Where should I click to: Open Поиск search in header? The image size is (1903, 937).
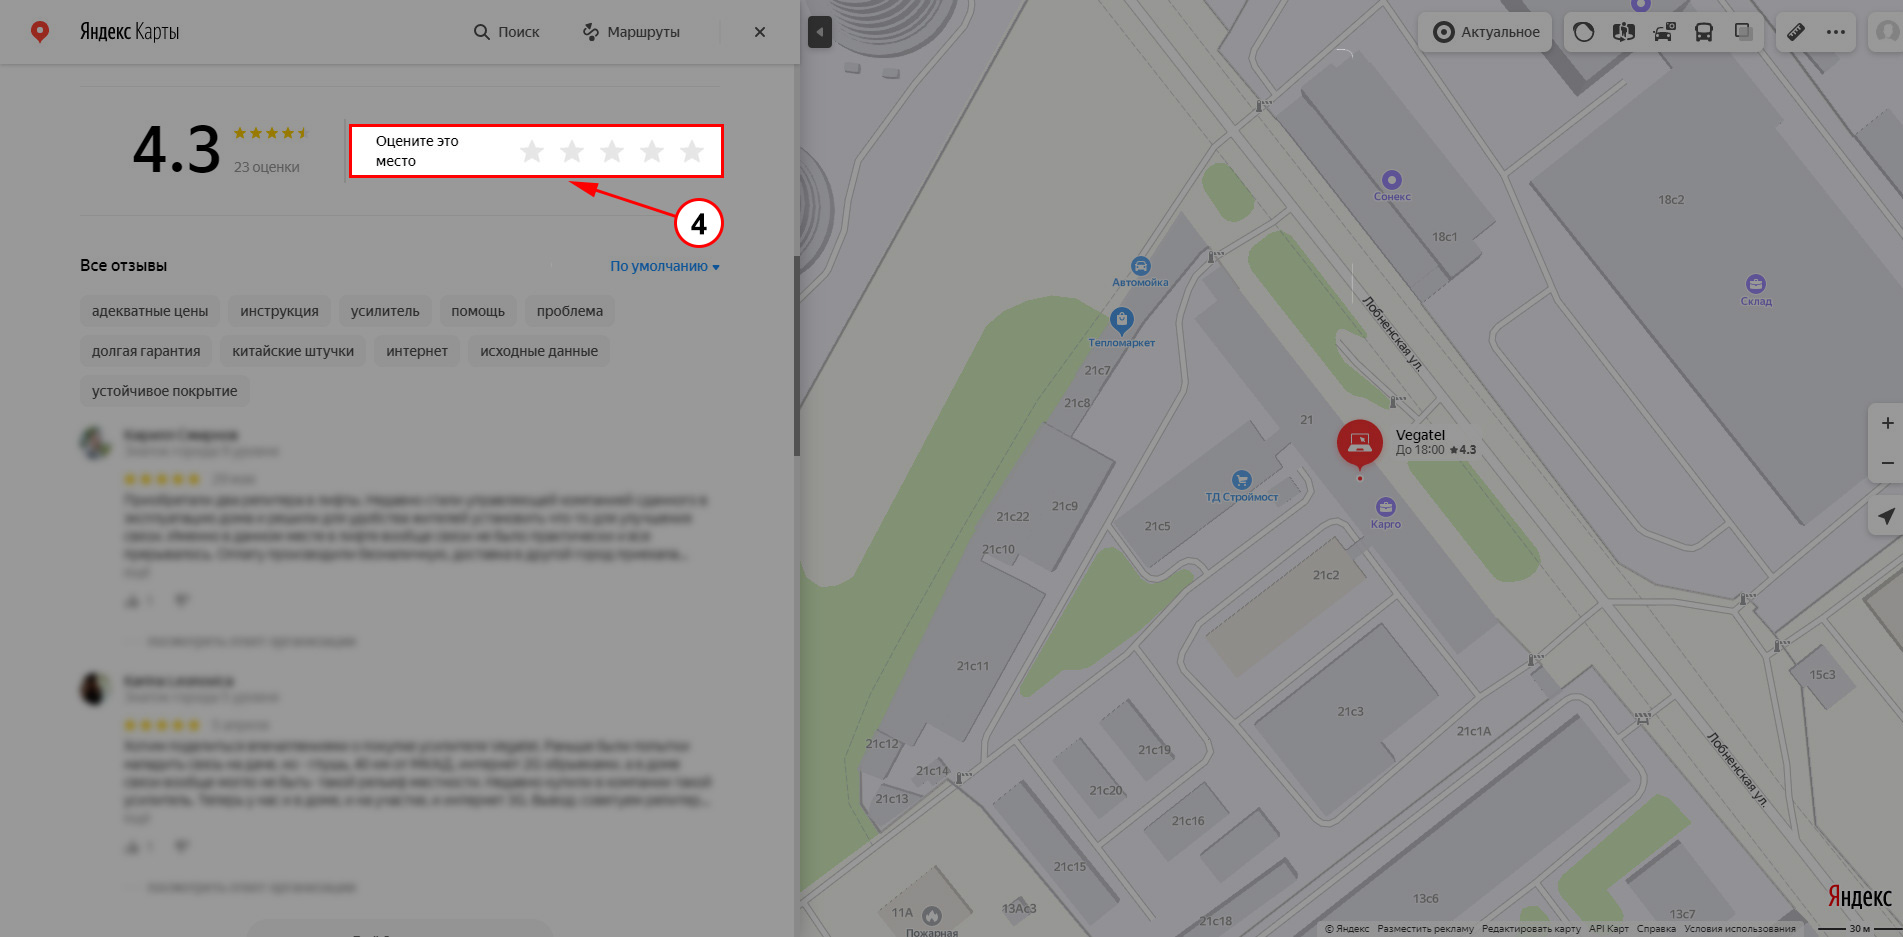coord(506,32)
